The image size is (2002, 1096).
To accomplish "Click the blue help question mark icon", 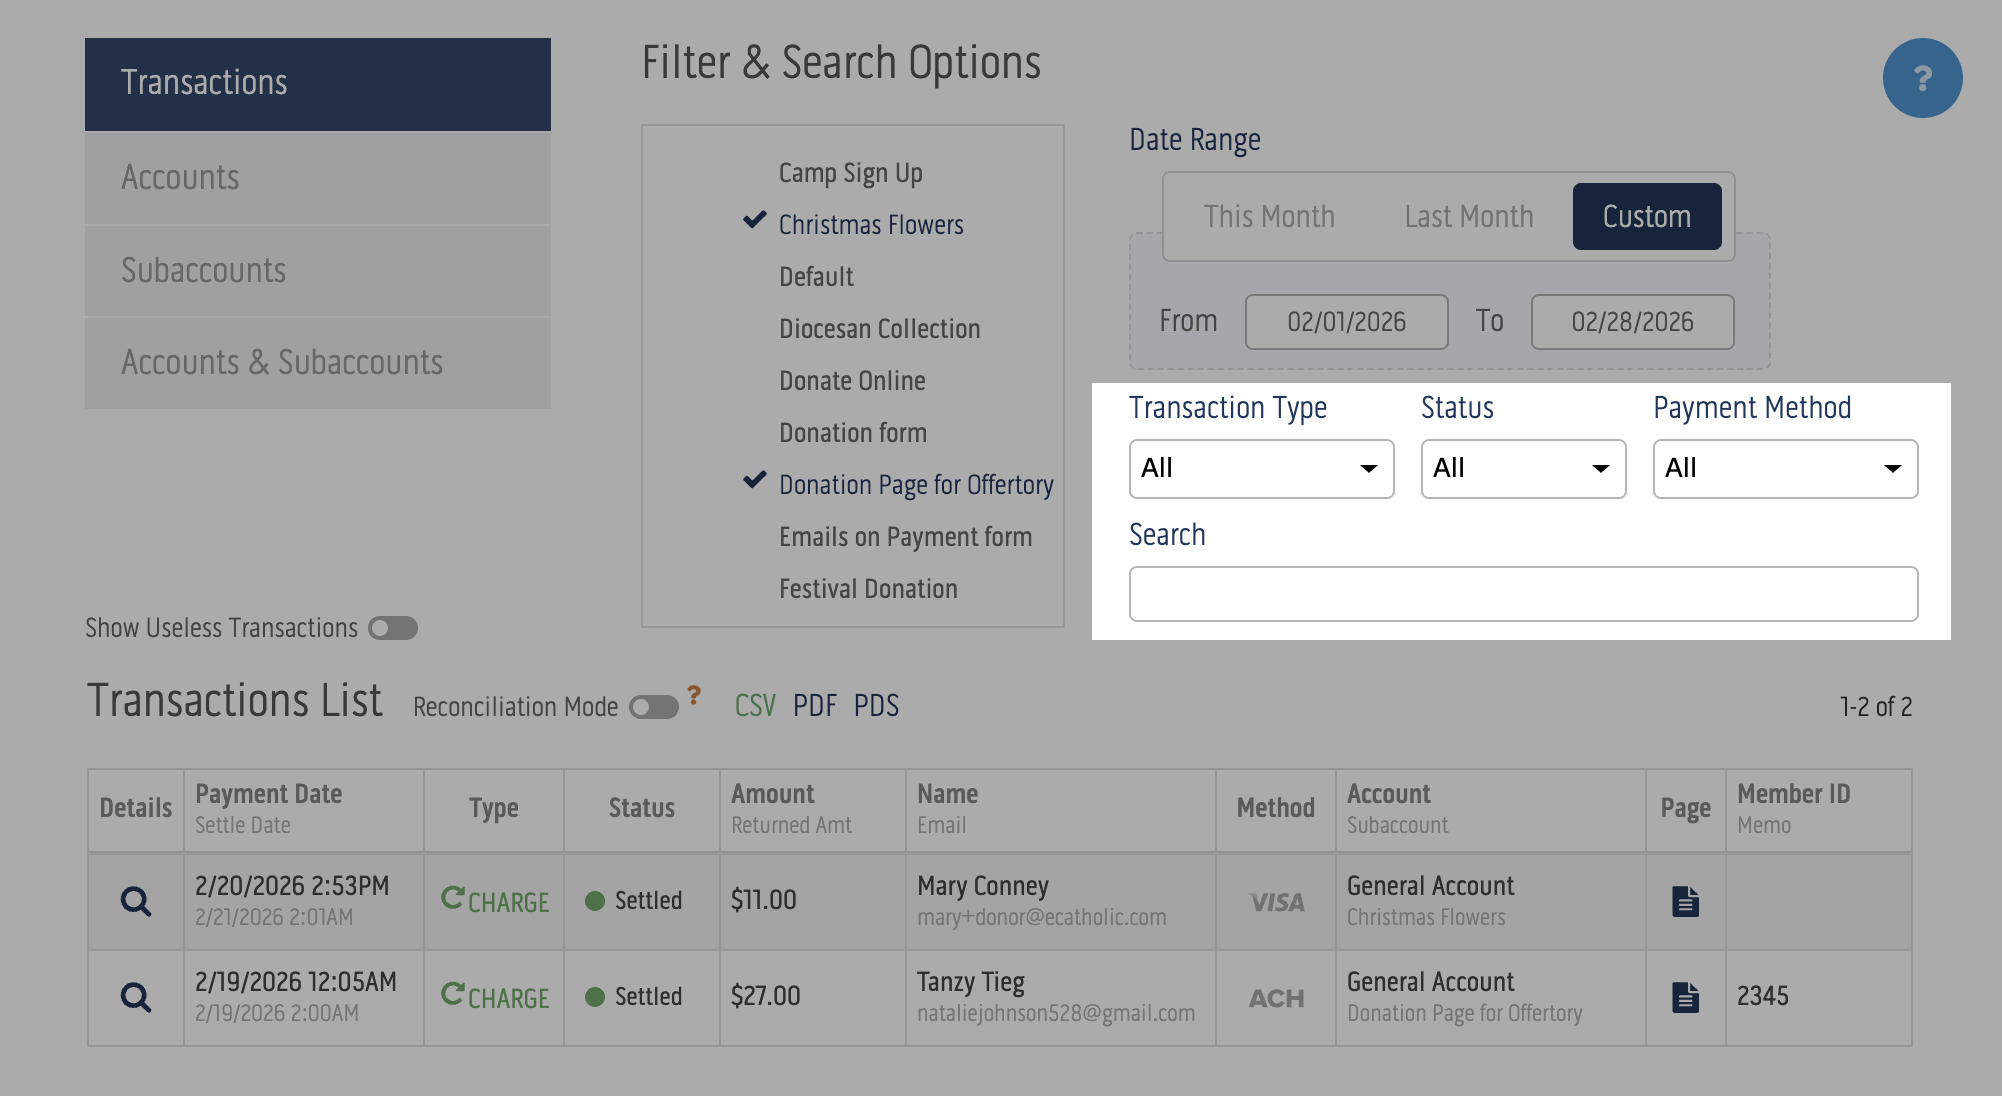I will [1921, 78].
